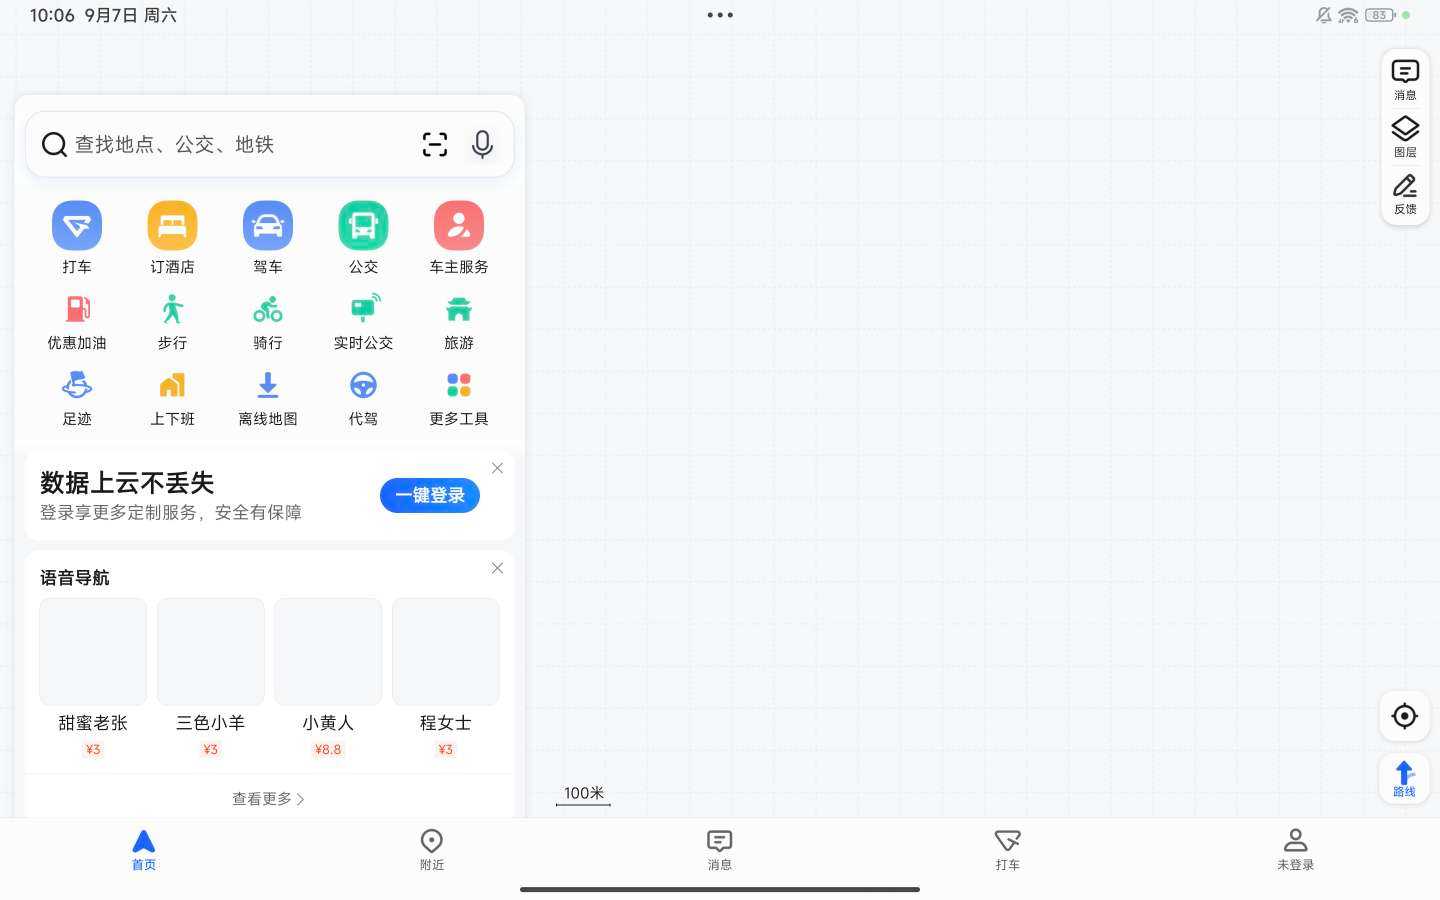The image size is (1440, 900).
Task: Click the muted notification bell icon
Action: [x=1324, y=15]
